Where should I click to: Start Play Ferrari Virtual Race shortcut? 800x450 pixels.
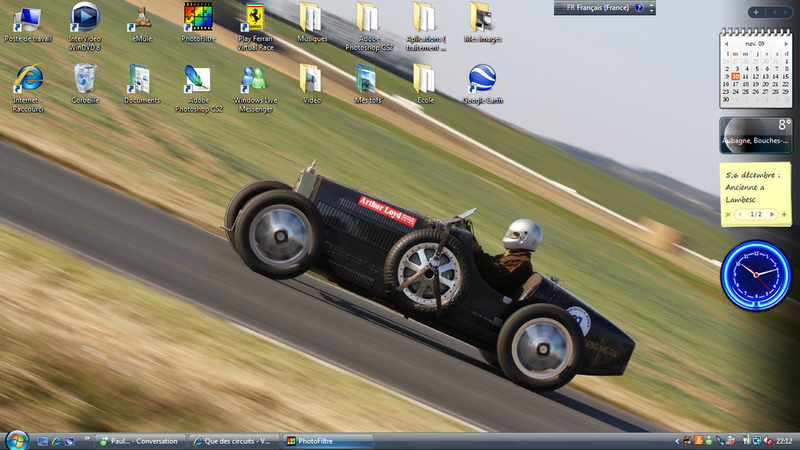[255, 27]
